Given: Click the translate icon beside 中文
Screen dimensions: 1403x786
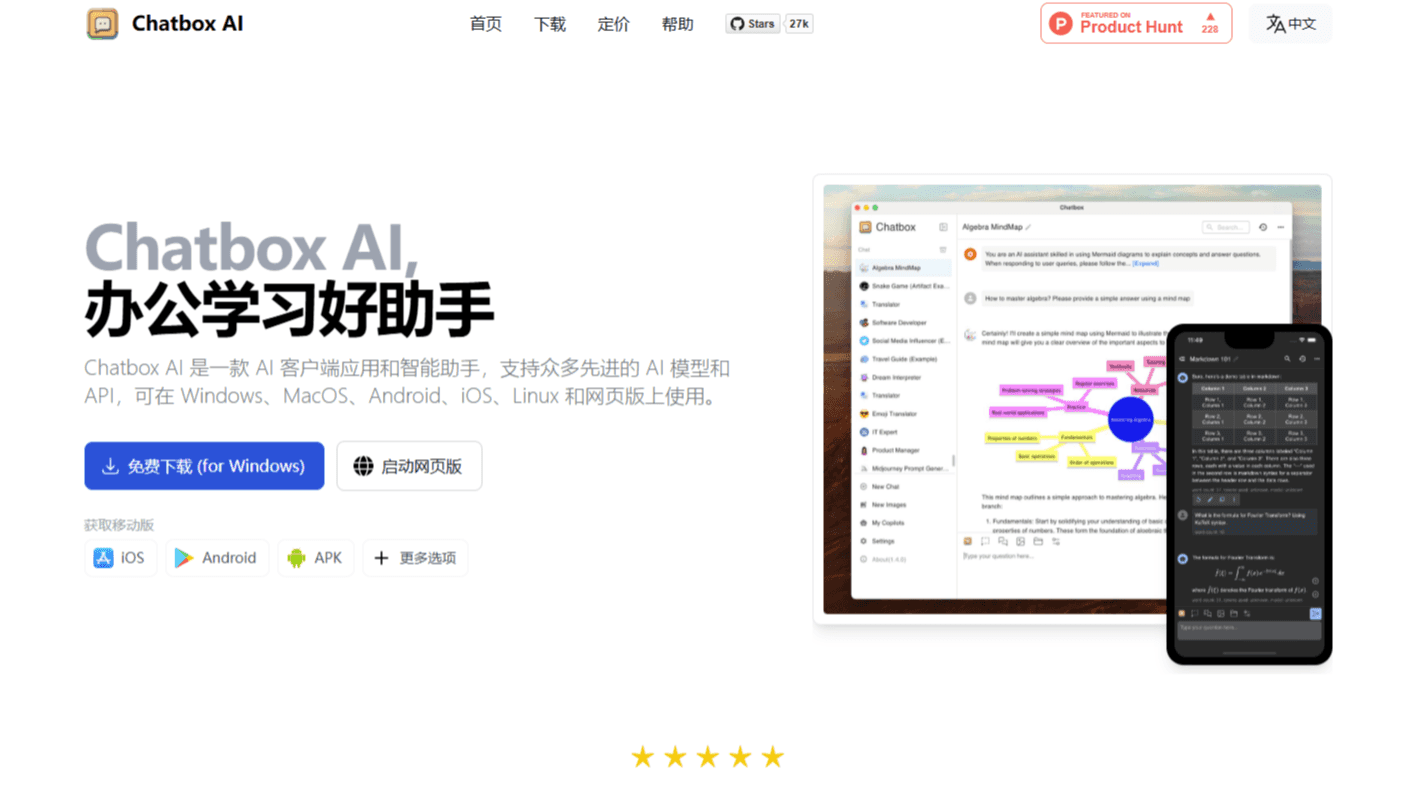Looking at the screenshot, I should [1275, 24].
